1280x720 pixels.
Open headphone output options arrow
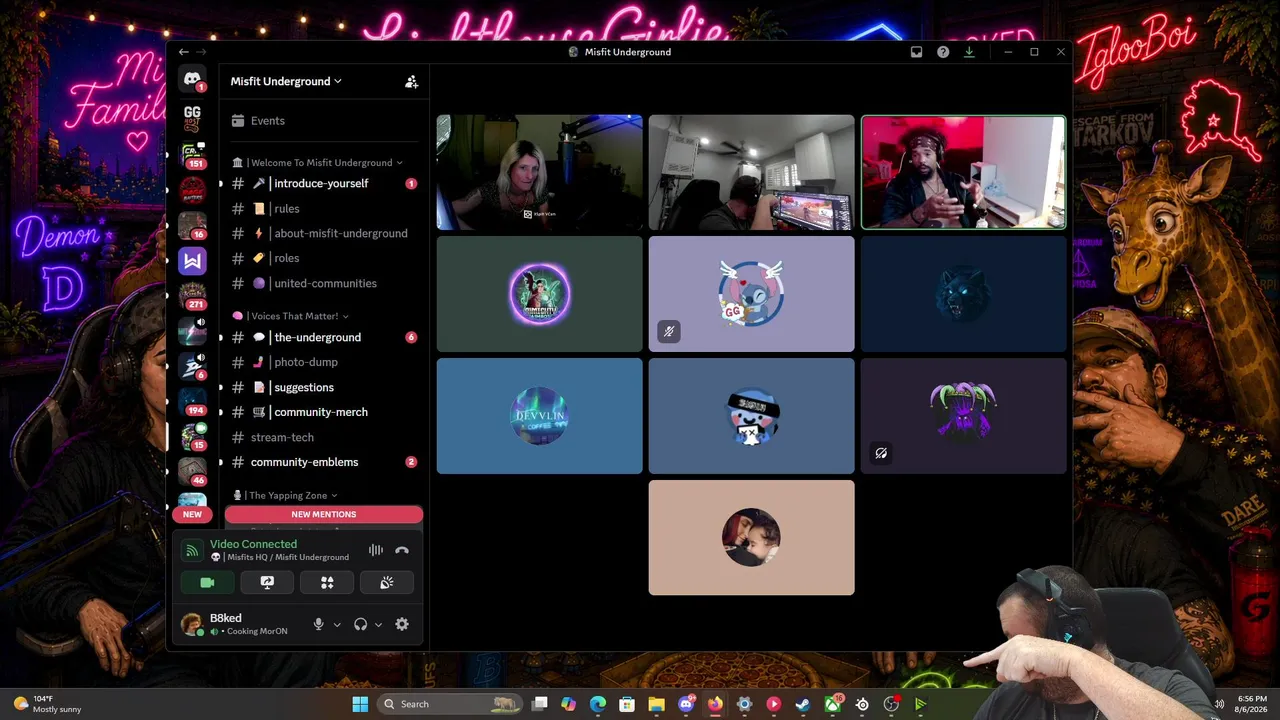pos(378,625)
